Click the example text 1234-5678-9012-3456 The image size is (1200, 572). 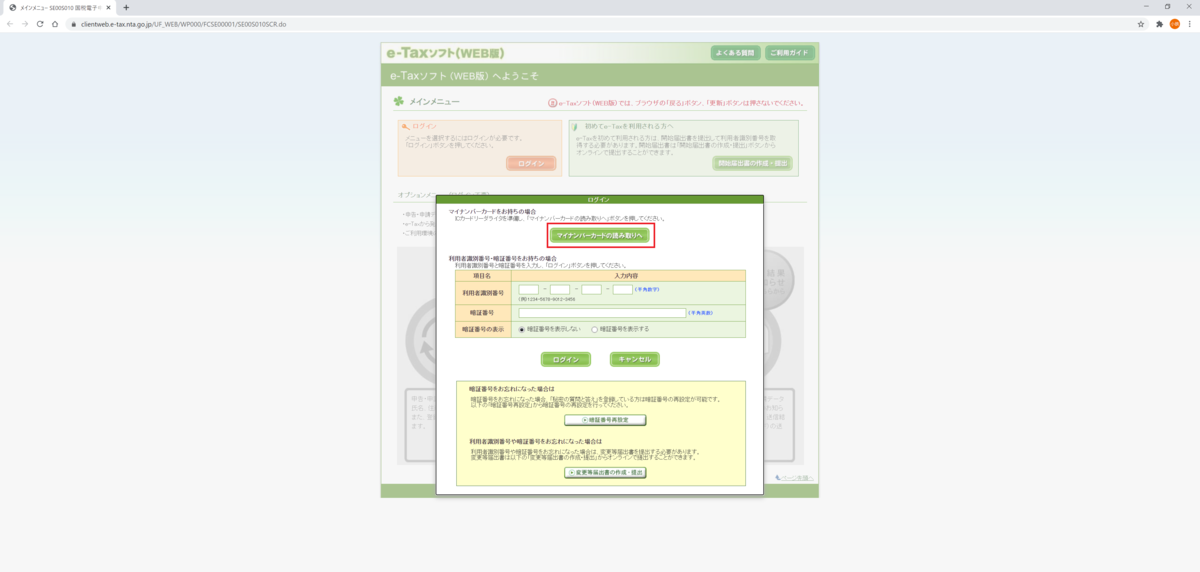click(549, 300)
